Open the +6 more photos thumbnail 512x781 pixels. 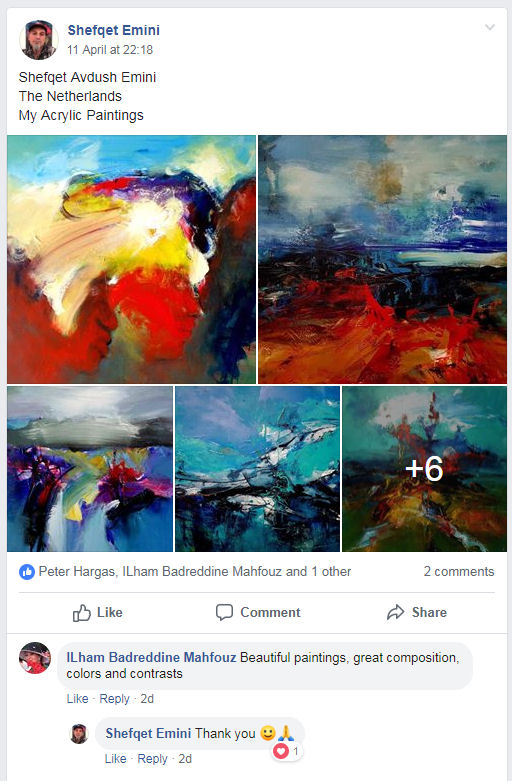click(x=424, y=469)
